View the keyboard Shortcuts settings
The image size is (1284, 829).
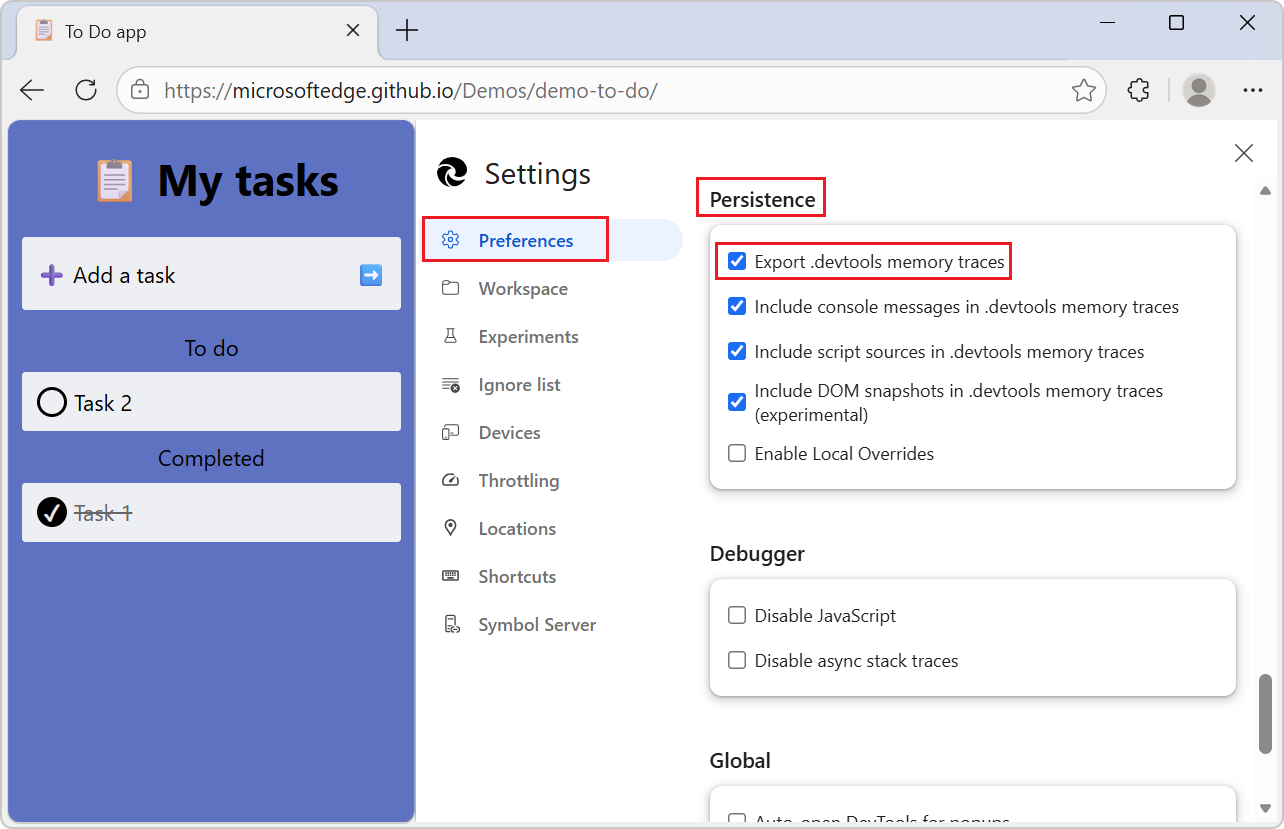tap(517, 576)
